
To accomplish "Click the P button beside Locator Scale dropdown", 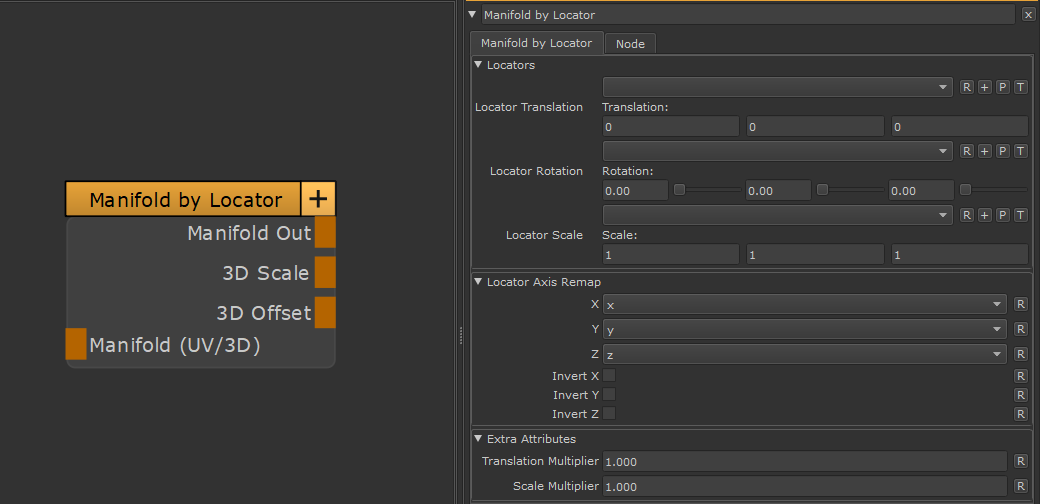I will [1002, 216].
